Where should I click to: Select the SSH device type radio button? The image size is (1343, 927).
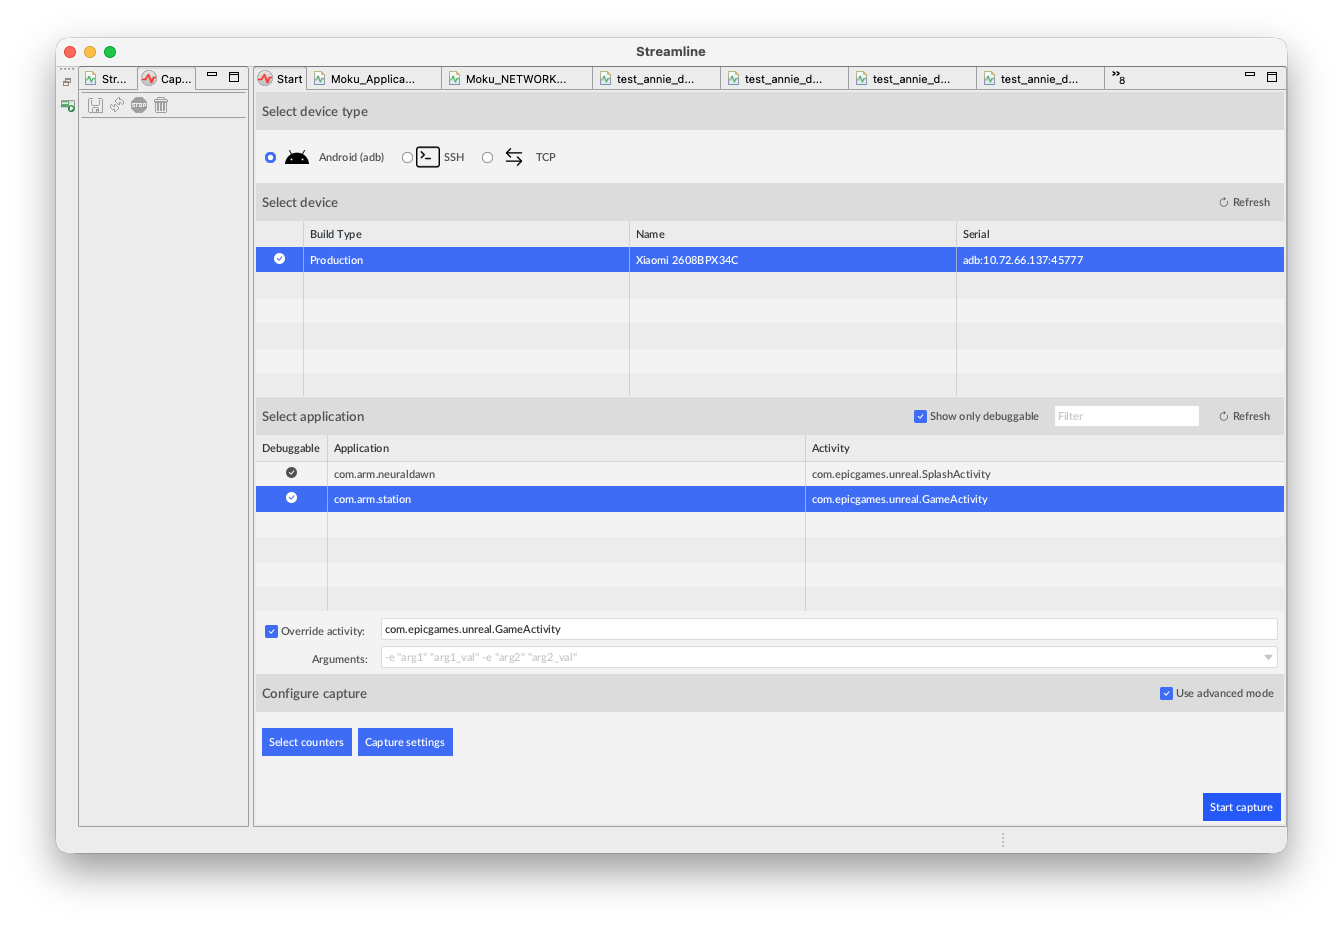(x=407, y=157)
